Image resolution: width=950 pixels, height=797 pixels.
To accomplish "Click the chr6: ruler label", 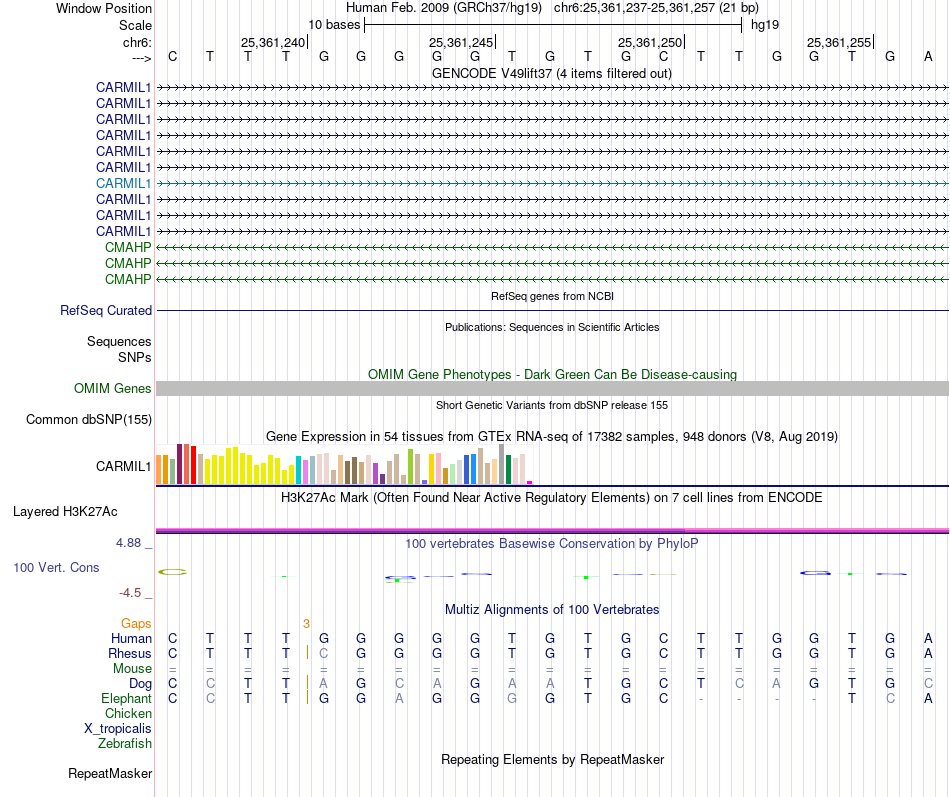I will [x=137, y=42].
